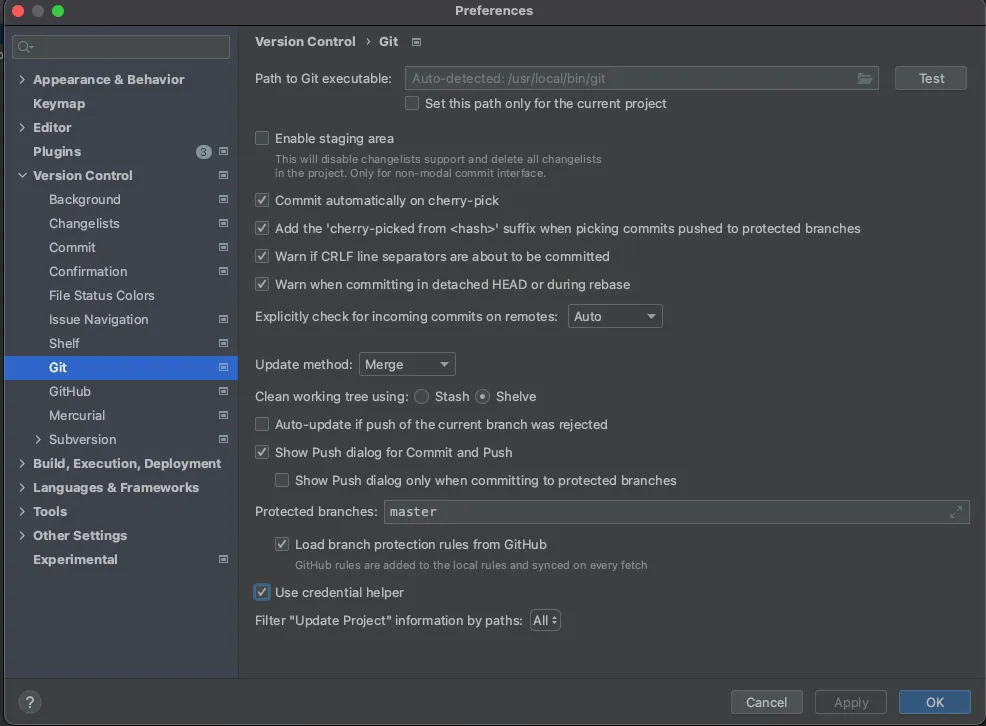
Task: Click the folder browse icon in Git path
Action: click(x=865, y=79)
